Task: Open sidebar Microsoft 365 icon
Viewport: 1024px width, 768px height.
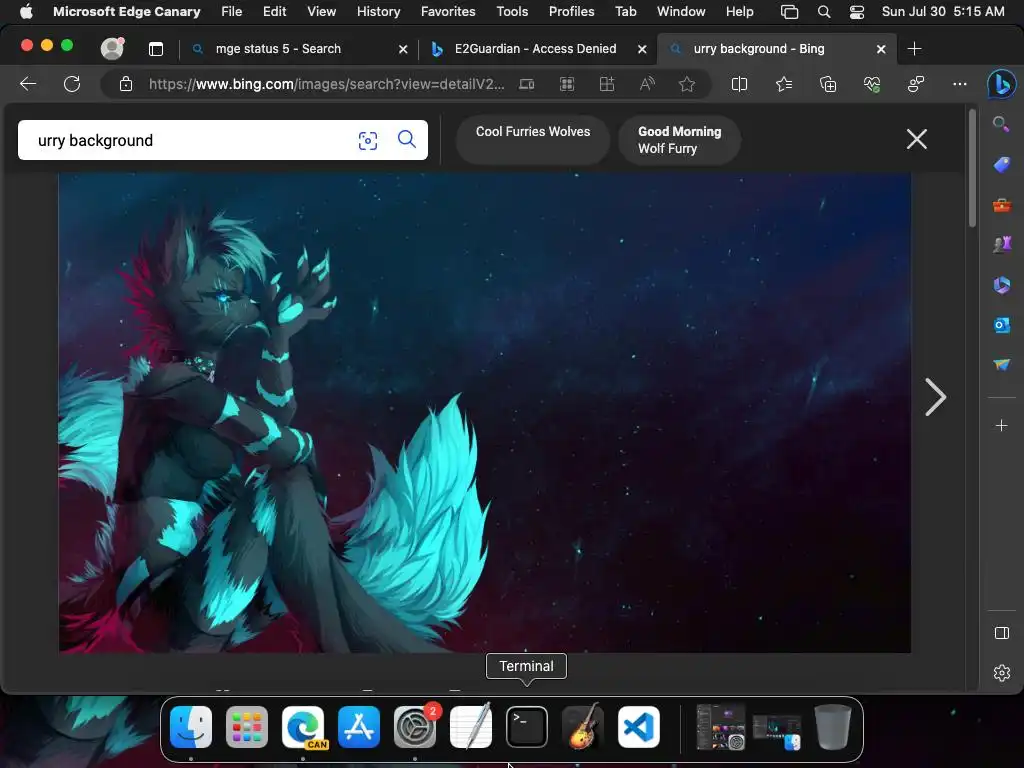Action: click(x=1001, y=285)
